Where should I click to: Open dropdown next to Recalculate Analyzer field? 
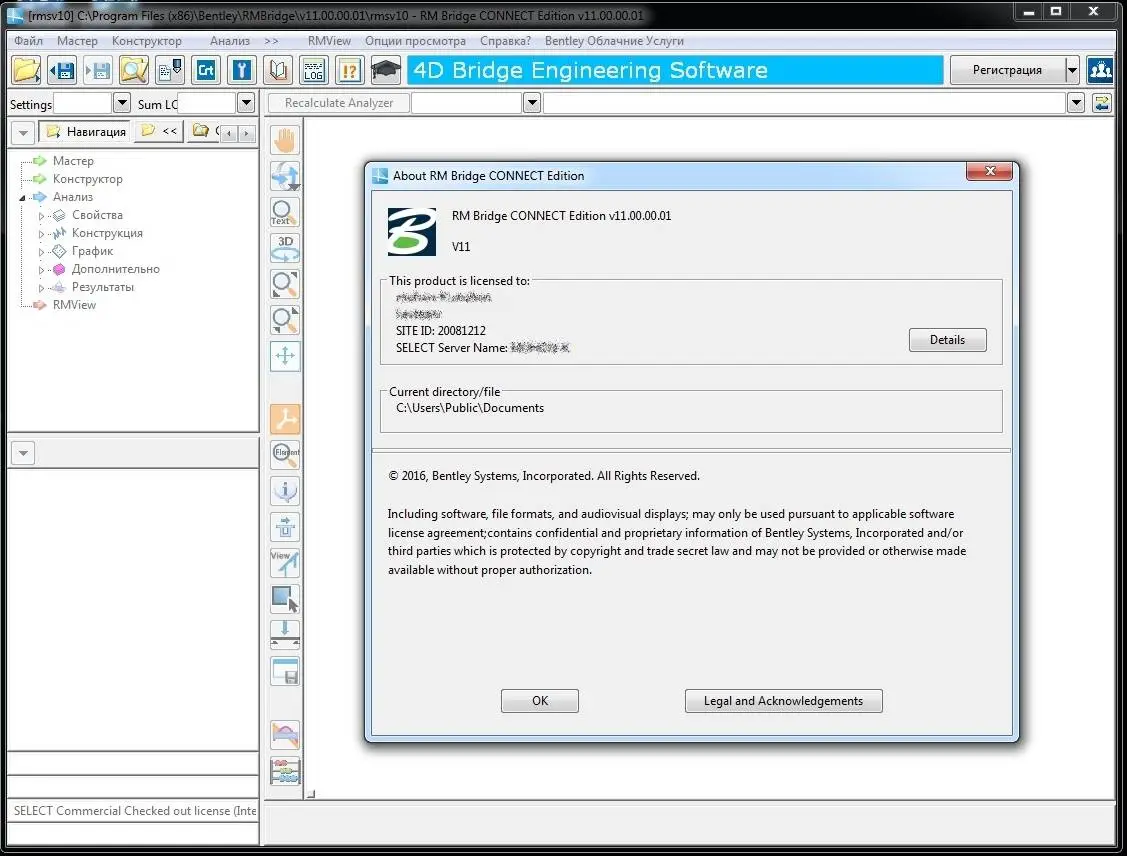coord(532,103)
